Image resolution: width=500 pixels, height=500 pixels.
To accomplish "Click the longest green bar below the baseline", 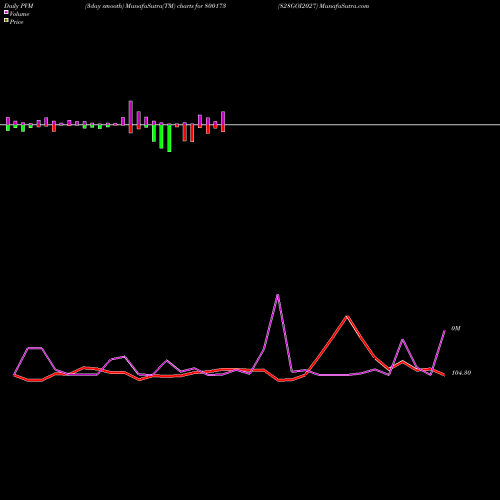I will [x=169, y=138].
